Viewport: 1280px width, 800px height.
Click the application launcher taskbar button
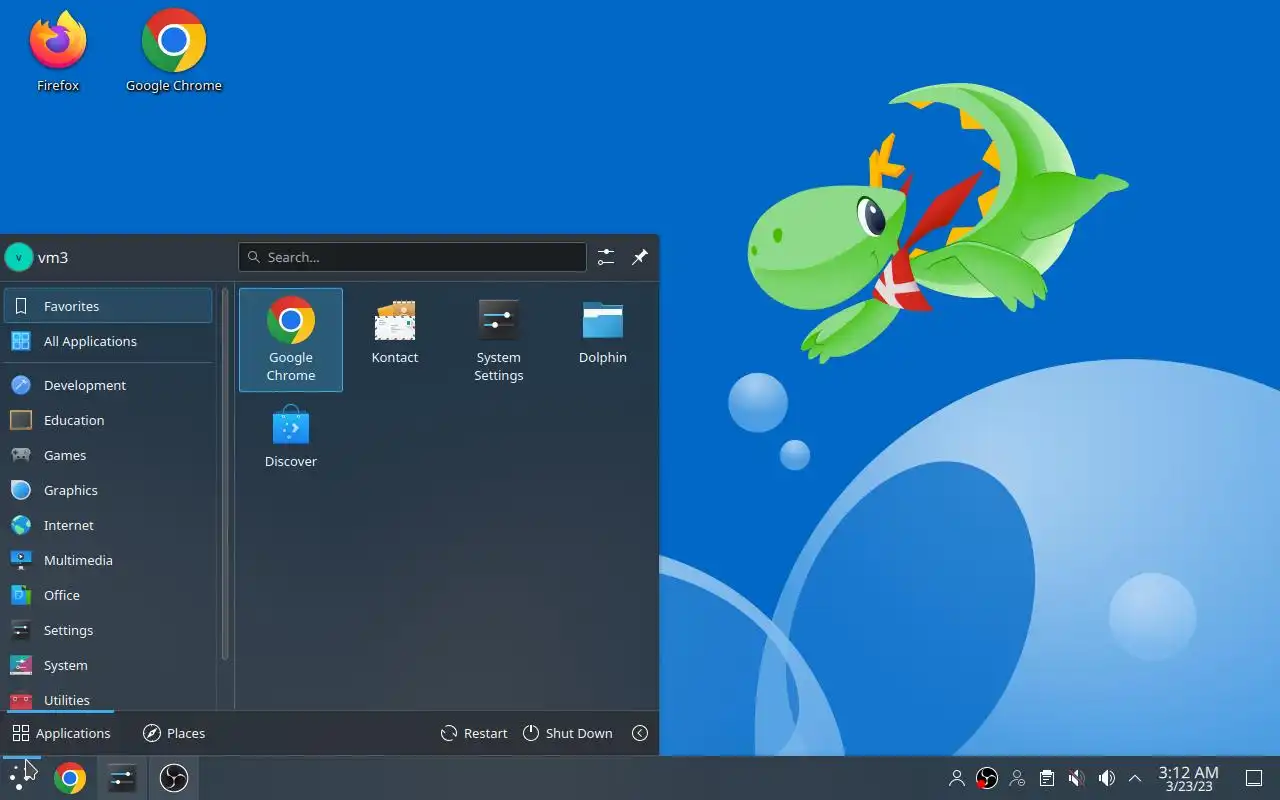(x=21, y=777)
